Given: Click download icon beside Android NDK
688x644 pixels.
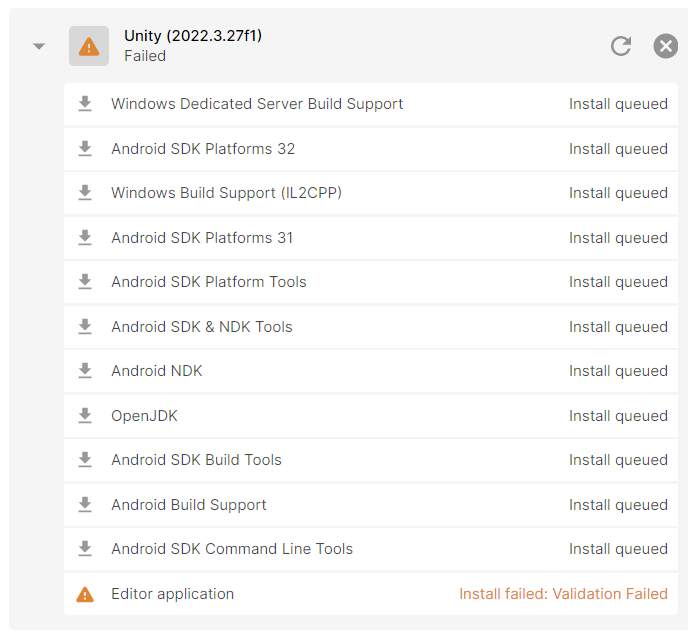Looking at the screenshot, I should coord(85,371).
